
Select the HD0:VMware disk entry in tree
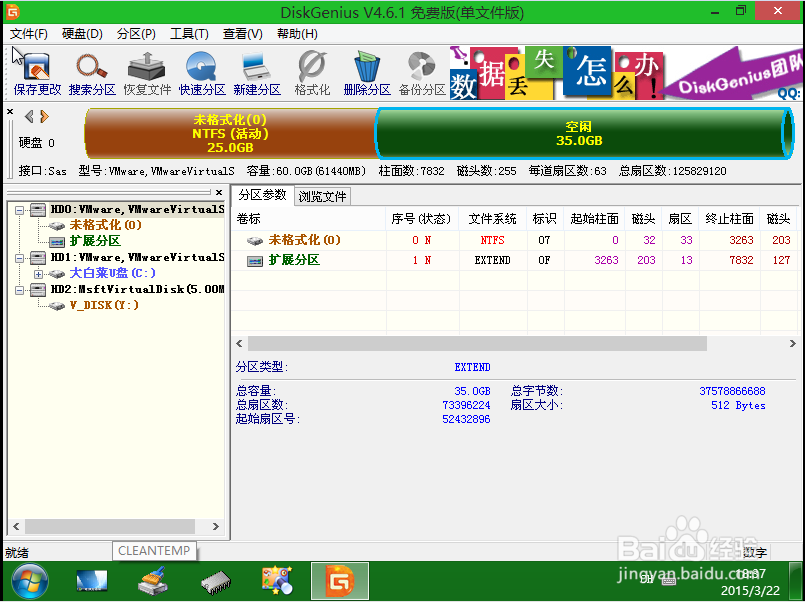[x=137, y=209]
